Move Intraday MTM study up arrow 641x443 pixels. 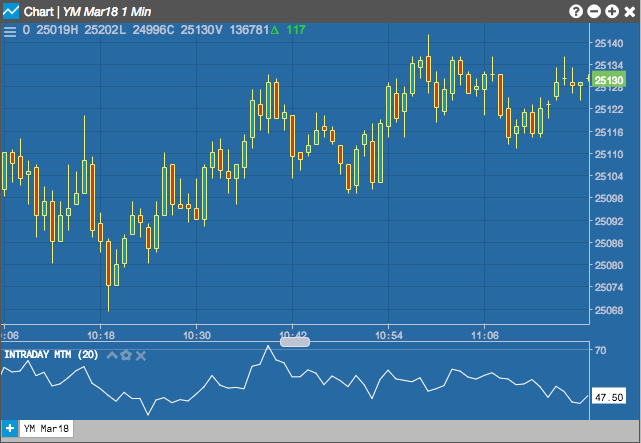(x=112, y=355)
